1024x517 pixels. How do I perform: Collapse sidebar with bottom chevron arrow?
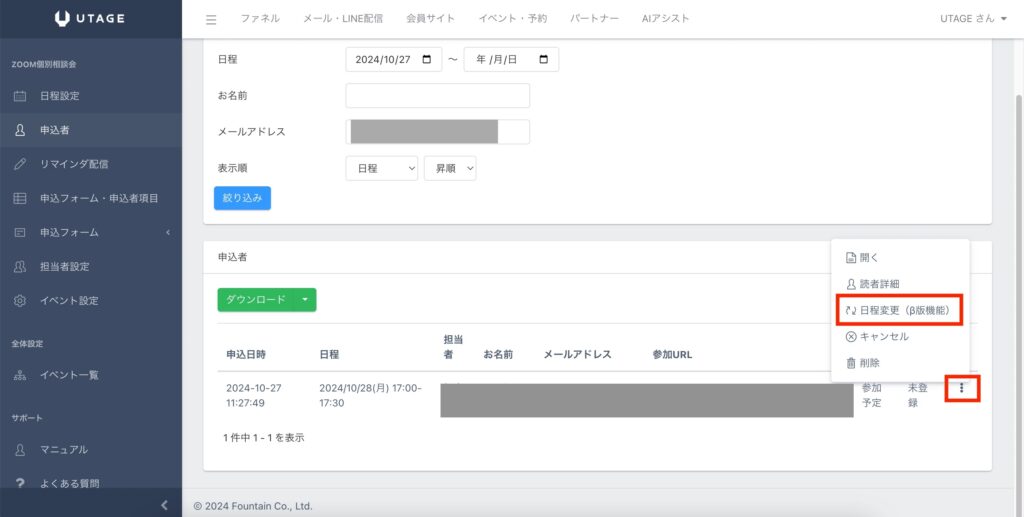pos(164,505)
